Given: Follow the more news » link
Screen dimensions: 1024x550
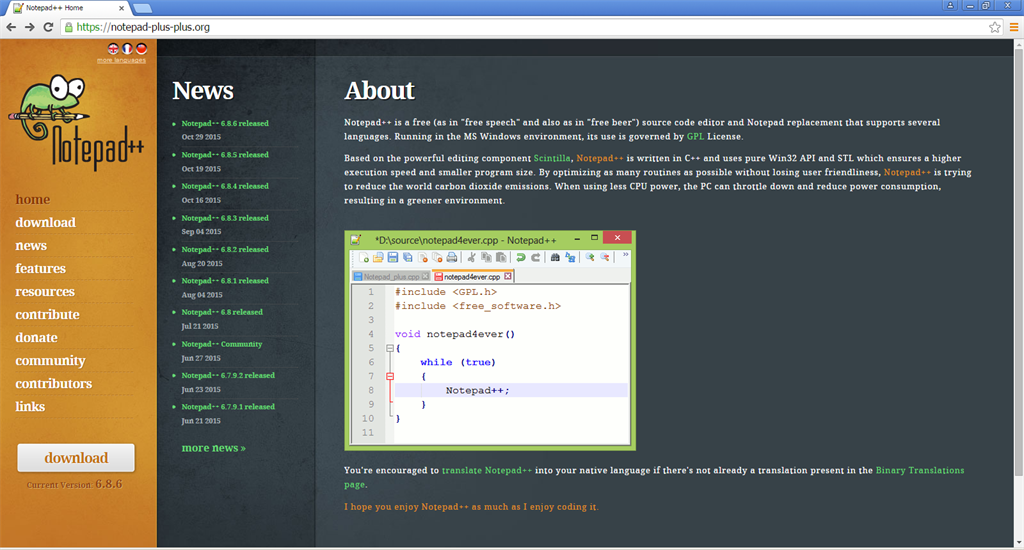Looking at the screenshot, I should point(214,448).
